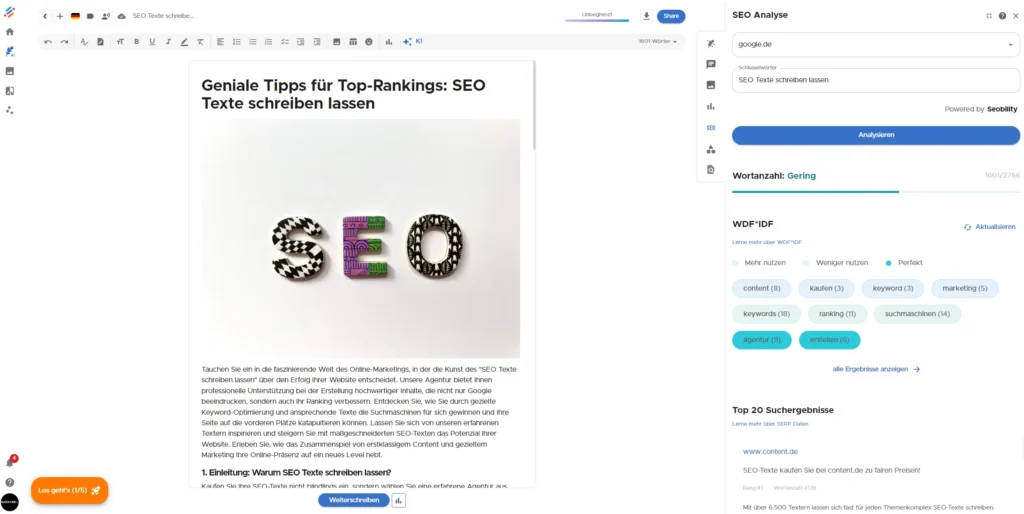Open the statistics panel tab

click(711, 106)
